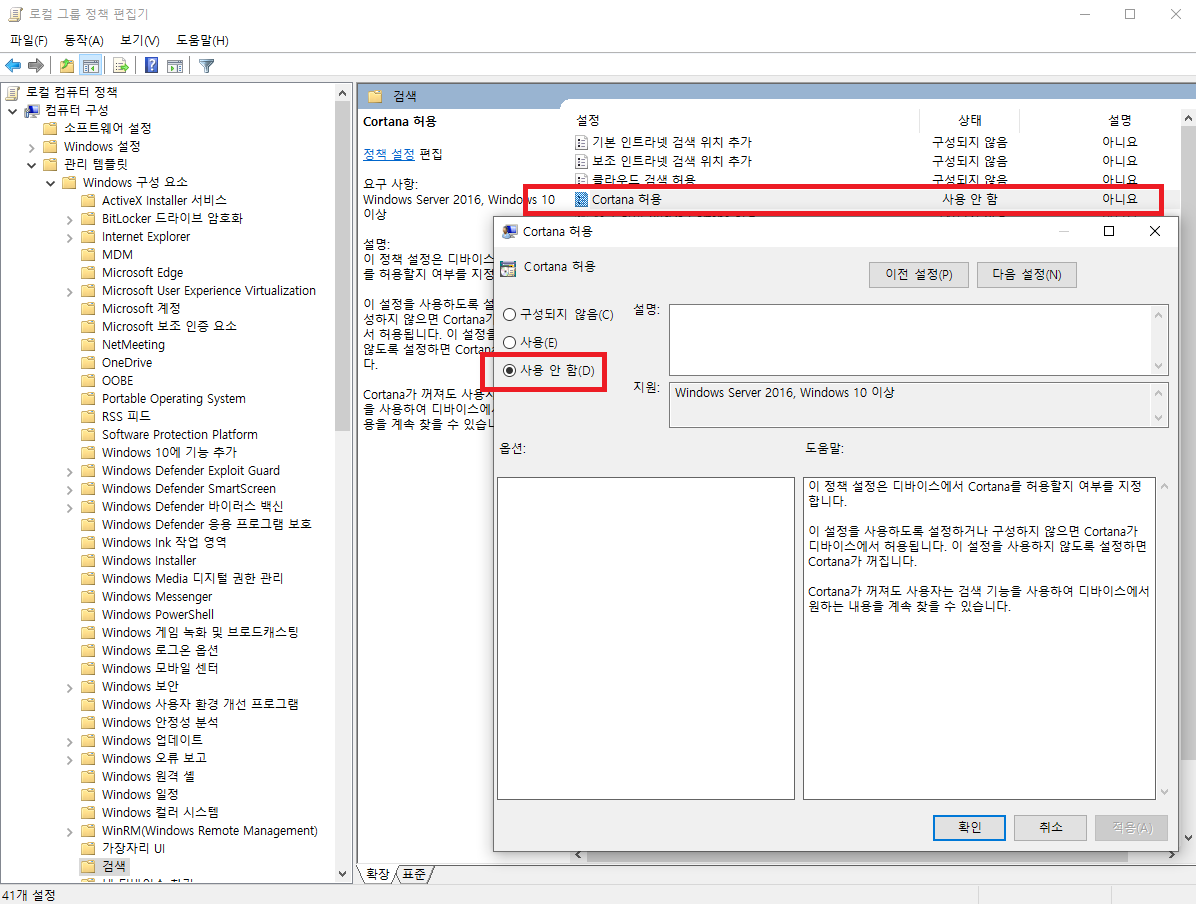Screen dimensions: 1196x904
Task: Click the 다음 설정(N) button
Action: 1027,275
